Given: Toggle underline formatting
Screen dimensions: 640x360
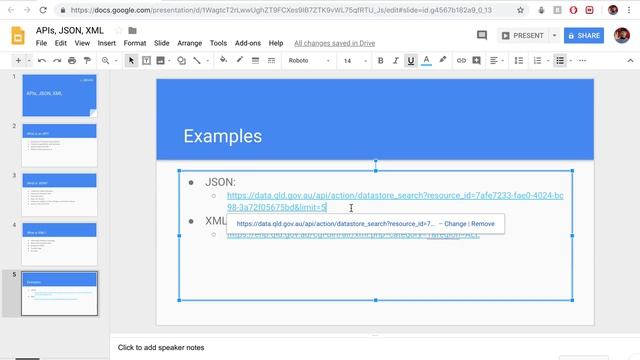Looking at the screenshot, I should click(x=411, y=61).
